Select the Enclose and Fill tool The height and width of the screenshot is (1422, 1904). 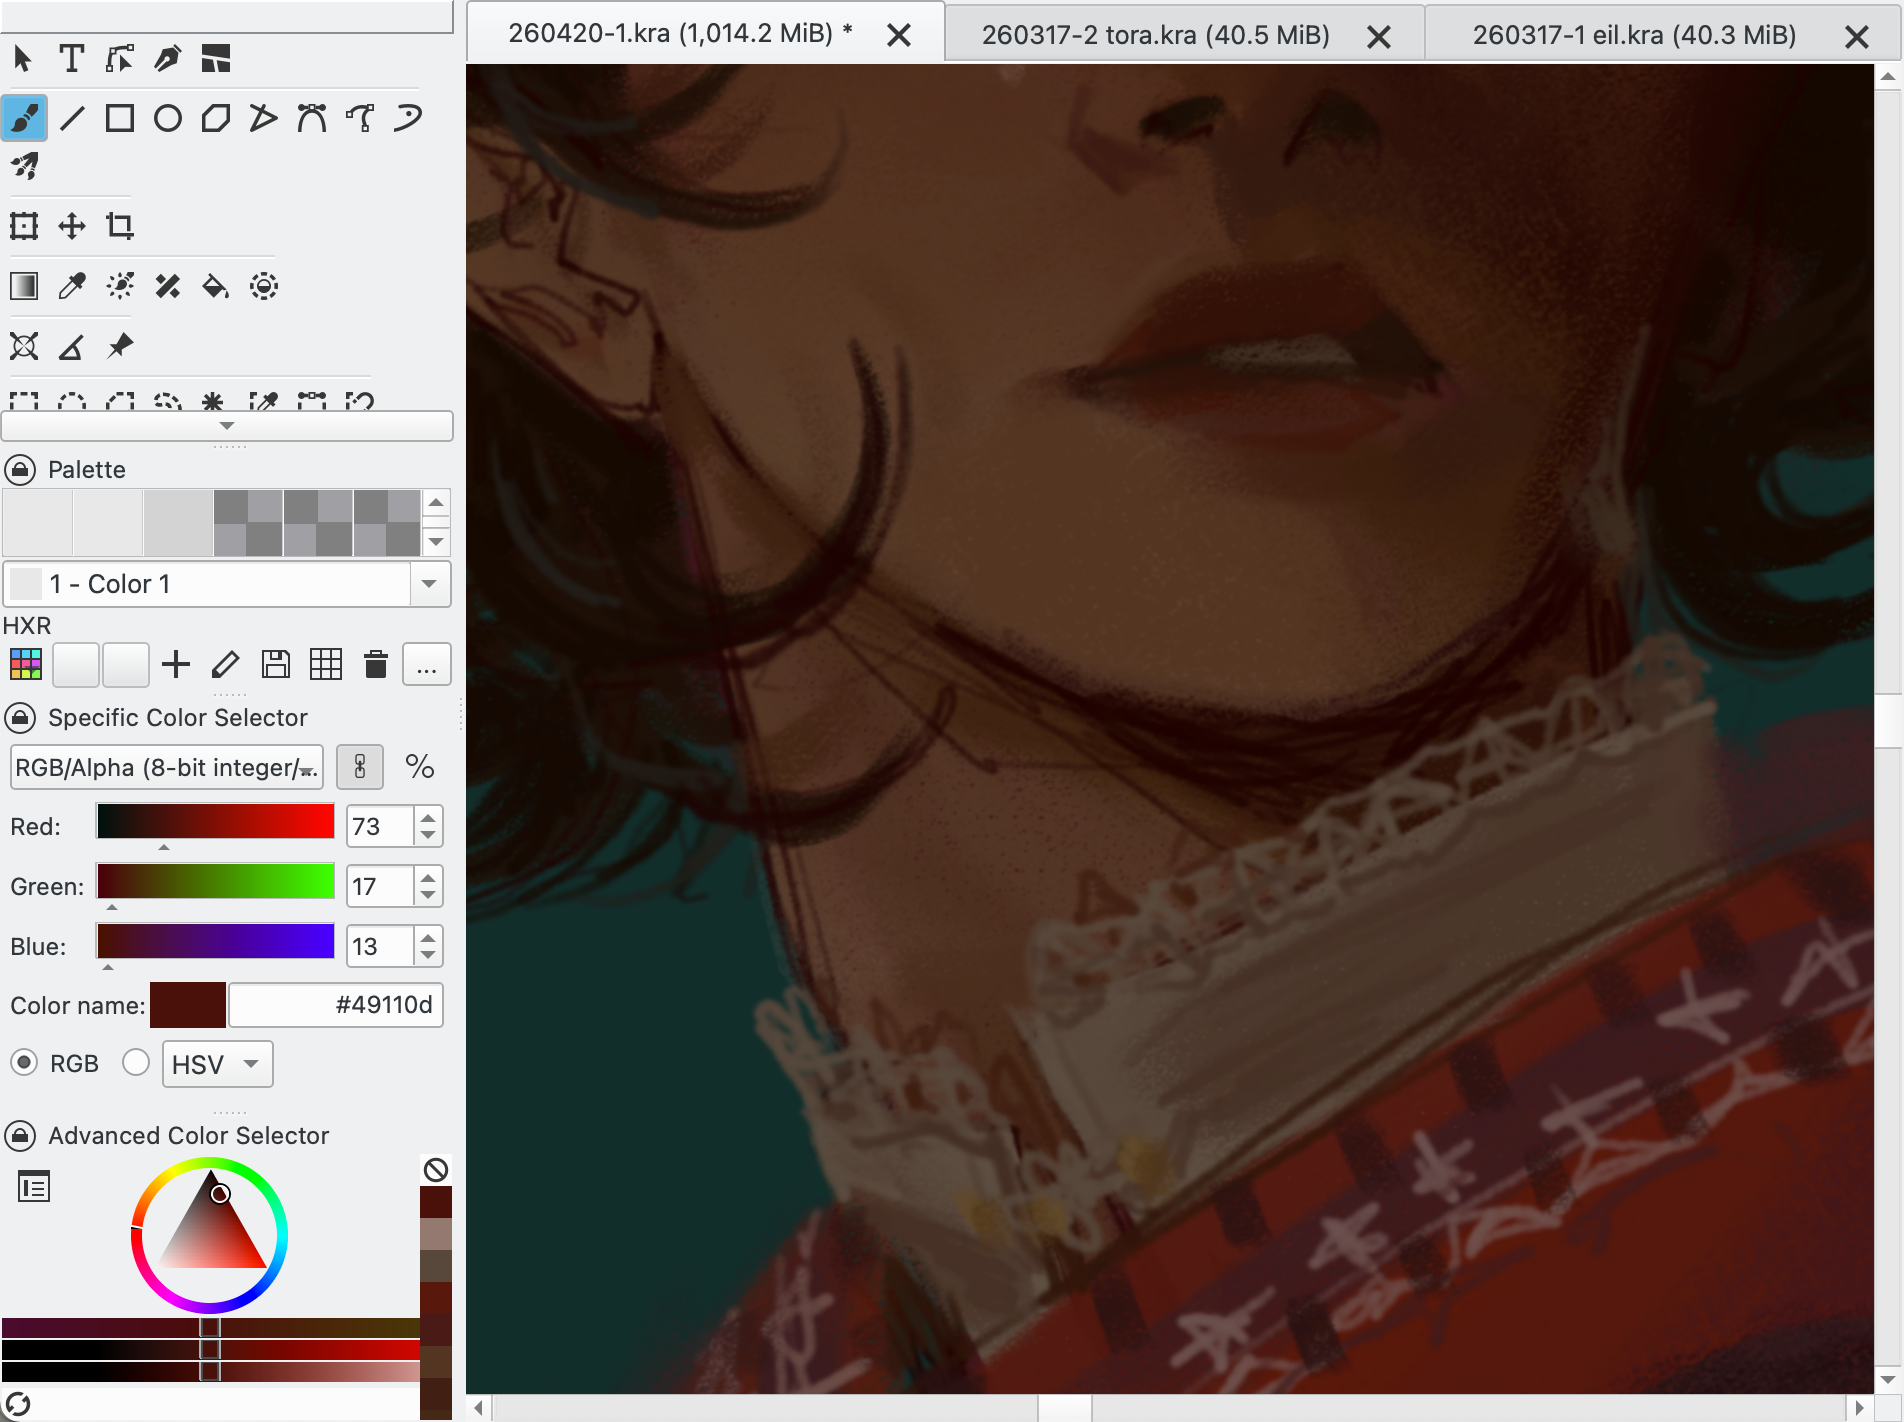click(264, 286)
